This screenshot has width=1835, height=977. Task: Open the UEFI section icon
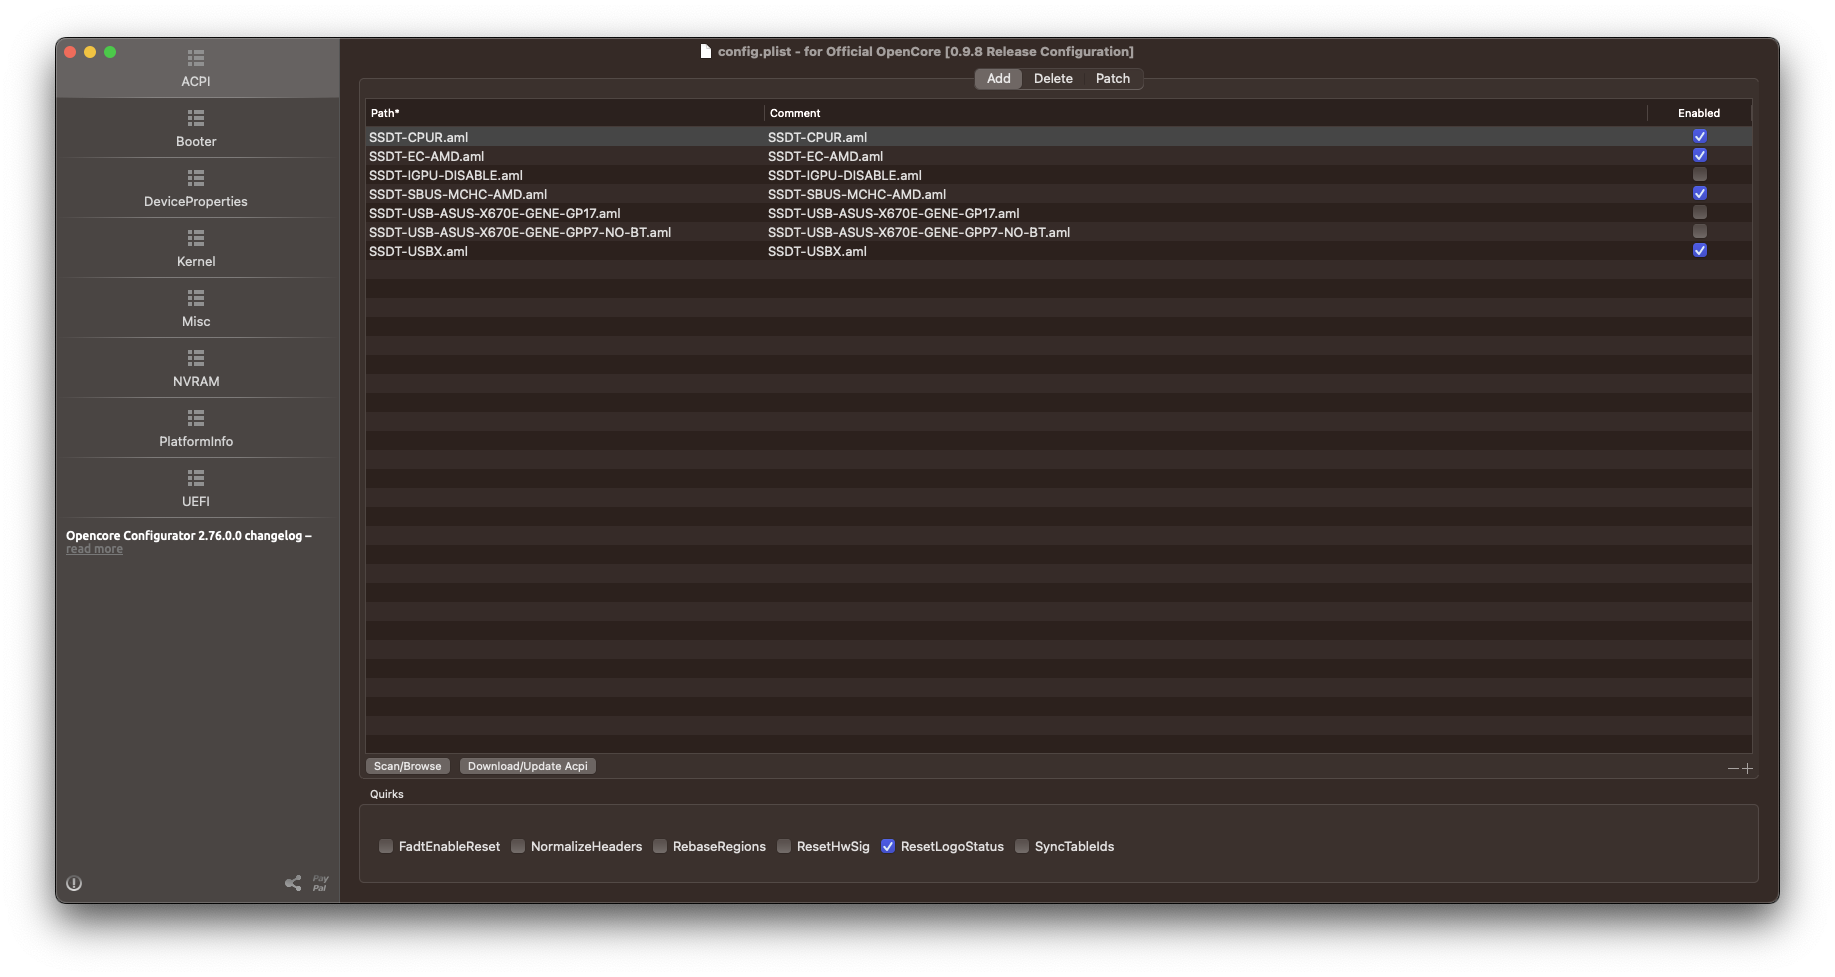click(x=196, y=478)
